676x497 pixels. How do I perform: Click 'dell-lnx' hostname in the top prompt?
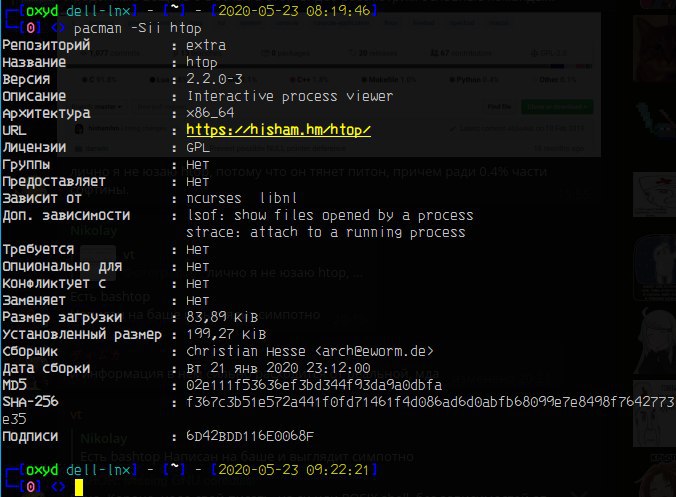pyautogui.click(x=98, y=10)
